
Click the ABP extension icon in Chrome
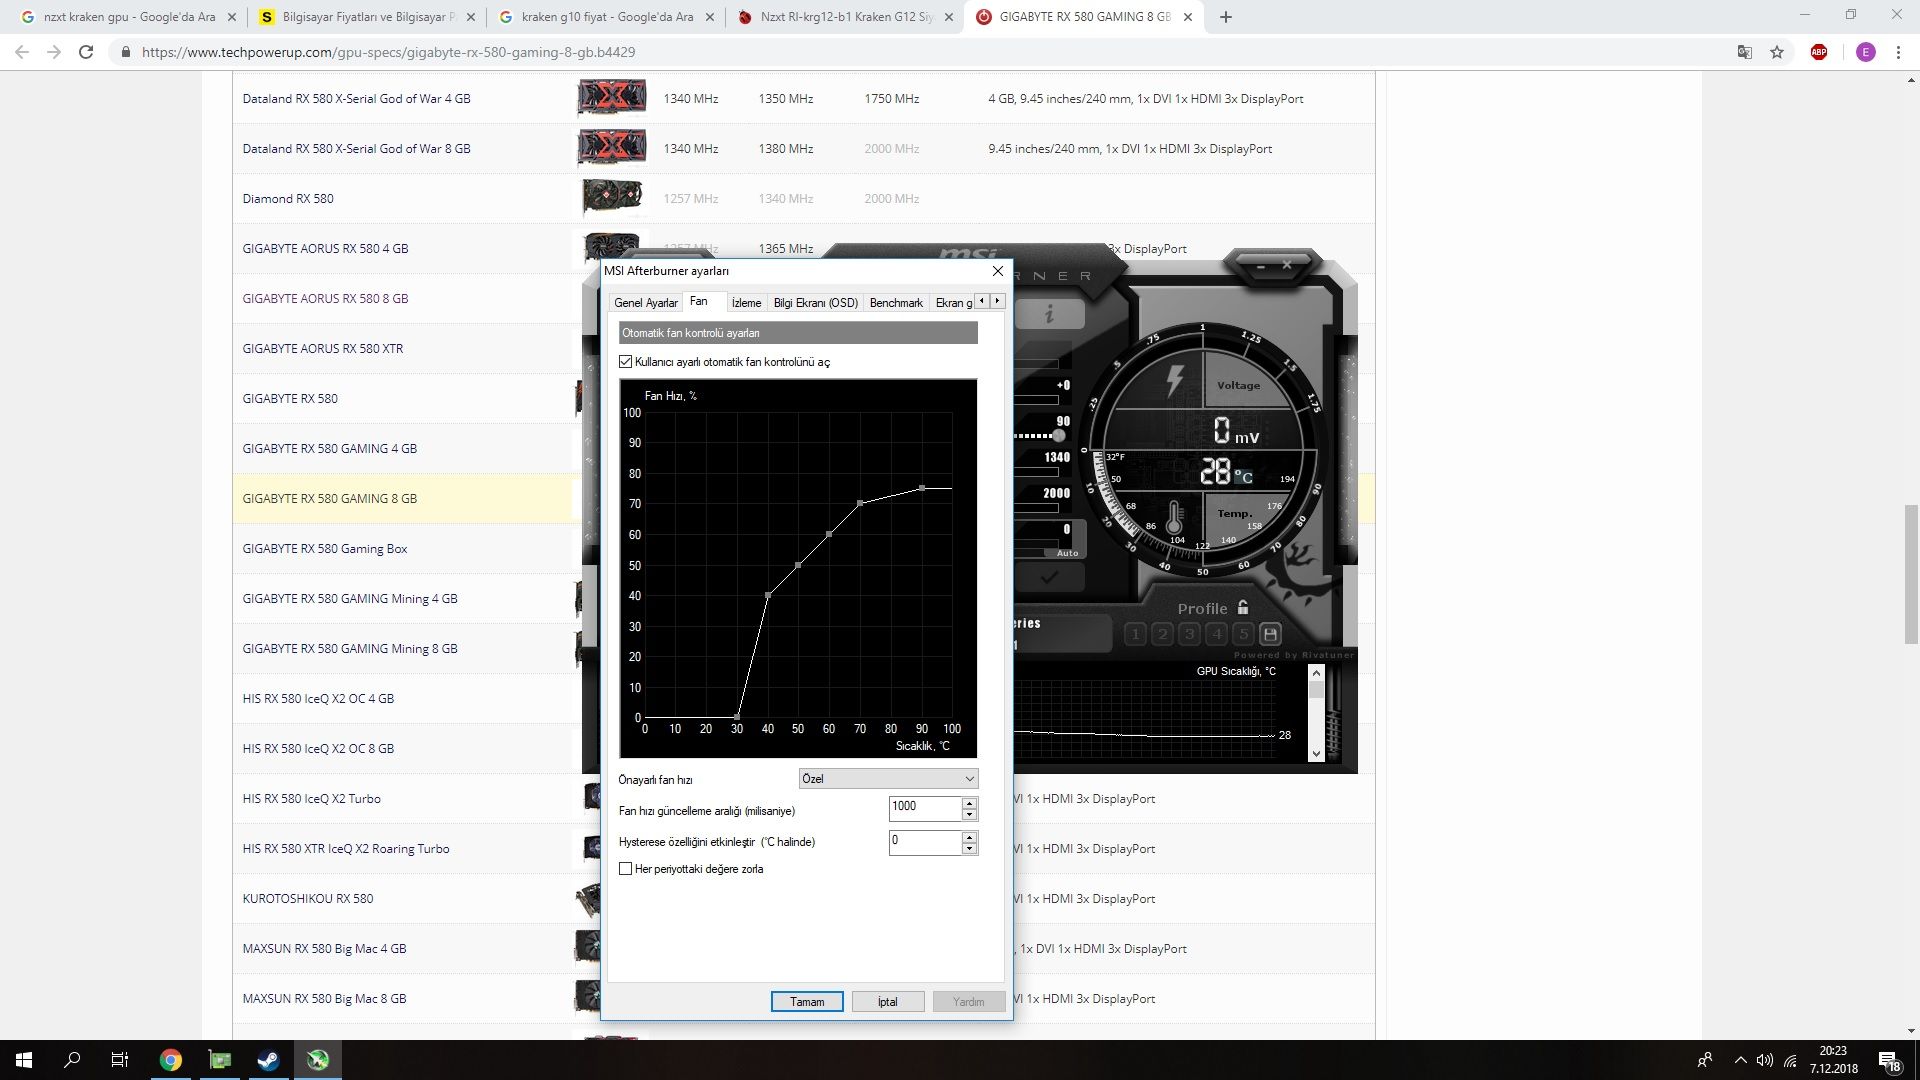[x=1818, y=52]
